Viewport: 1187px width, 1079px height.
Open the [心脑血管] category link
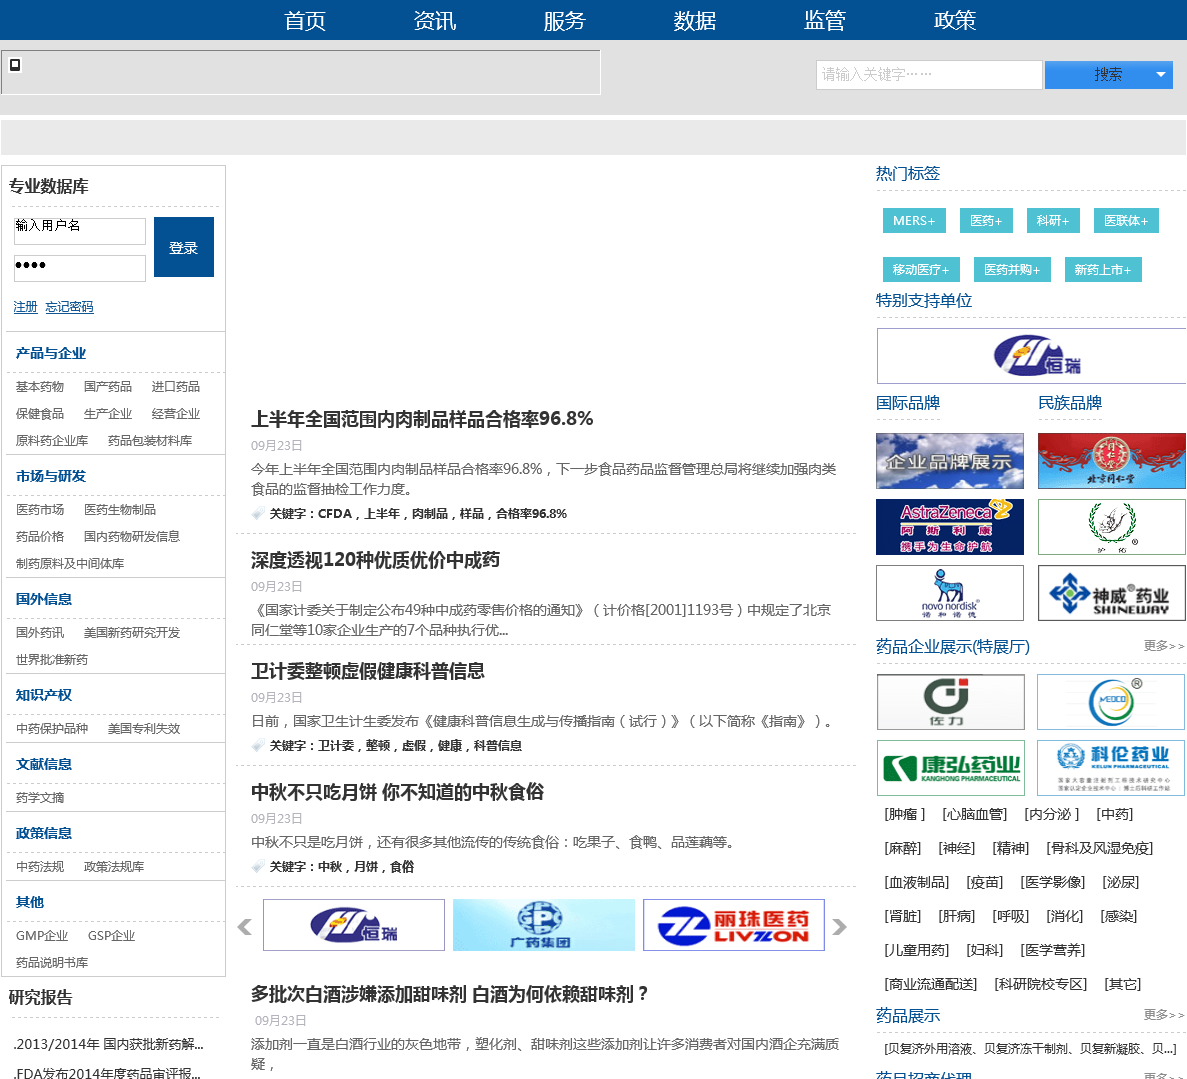coord(975,814)
